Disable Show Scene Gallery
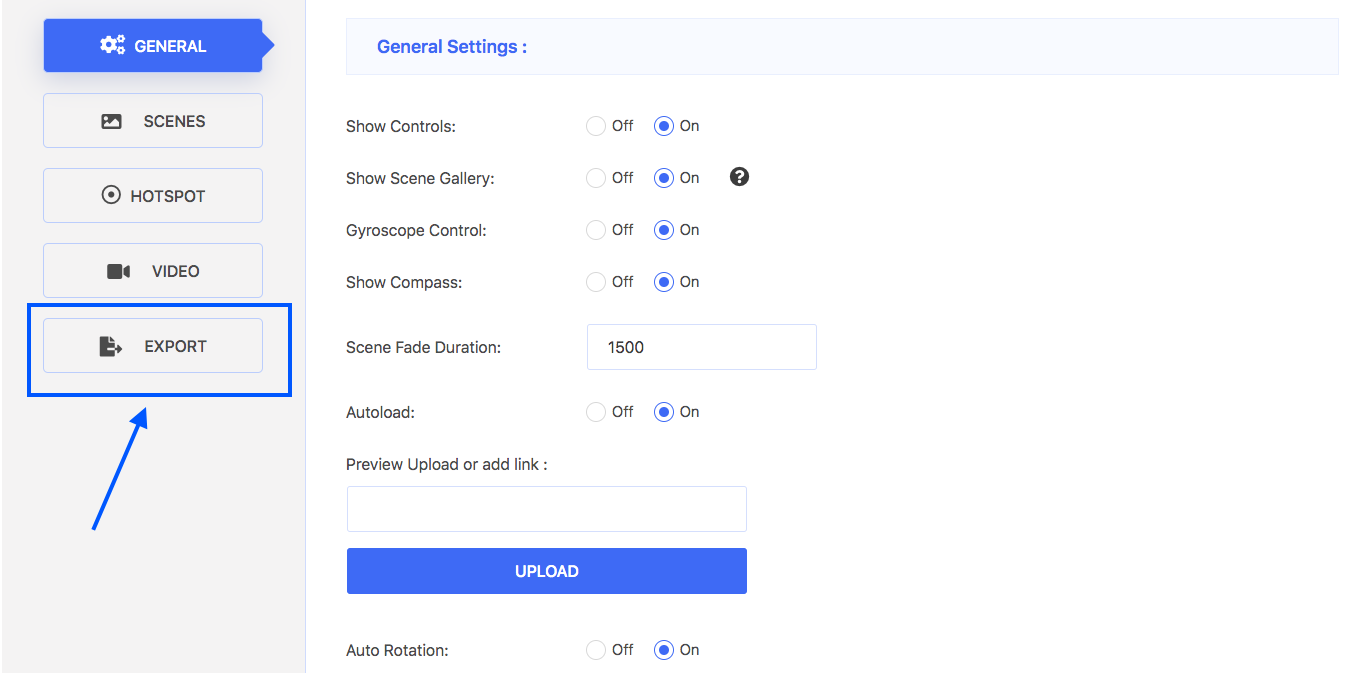 click(596, 178)
